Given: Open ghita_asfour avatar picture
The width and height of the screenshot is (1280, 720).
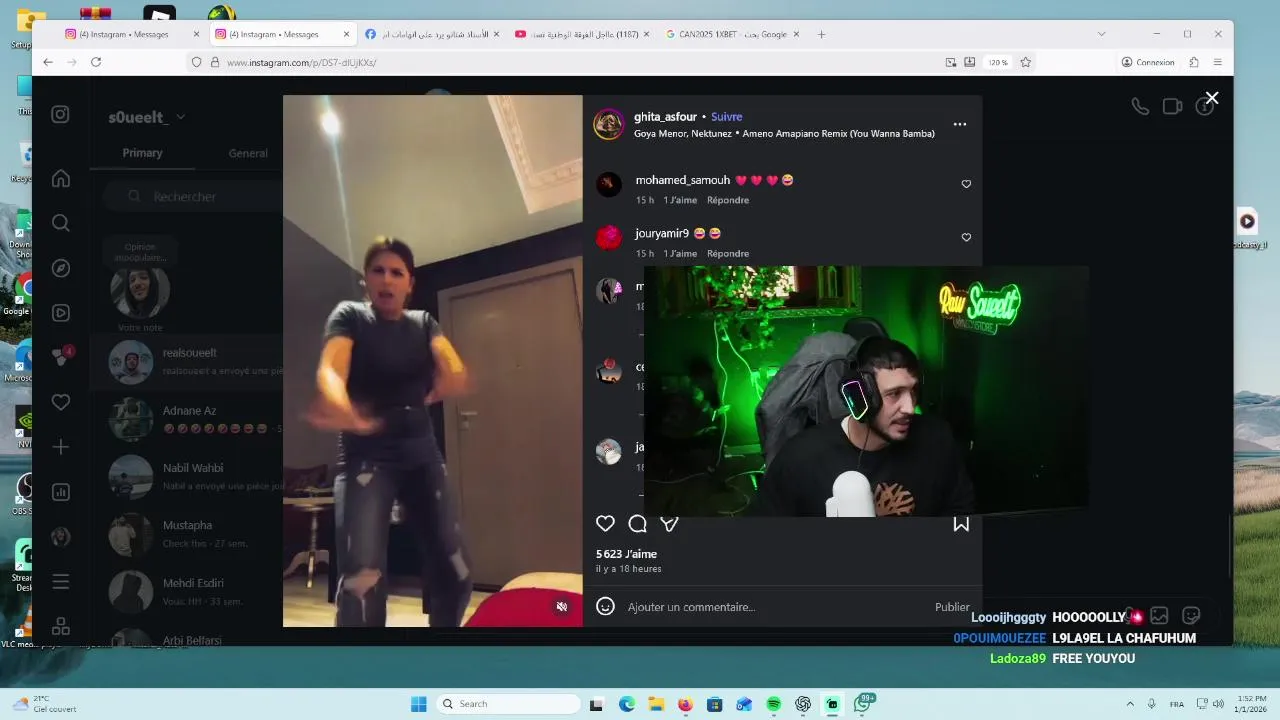Looking at the screenshot, I should pos(608,124).
